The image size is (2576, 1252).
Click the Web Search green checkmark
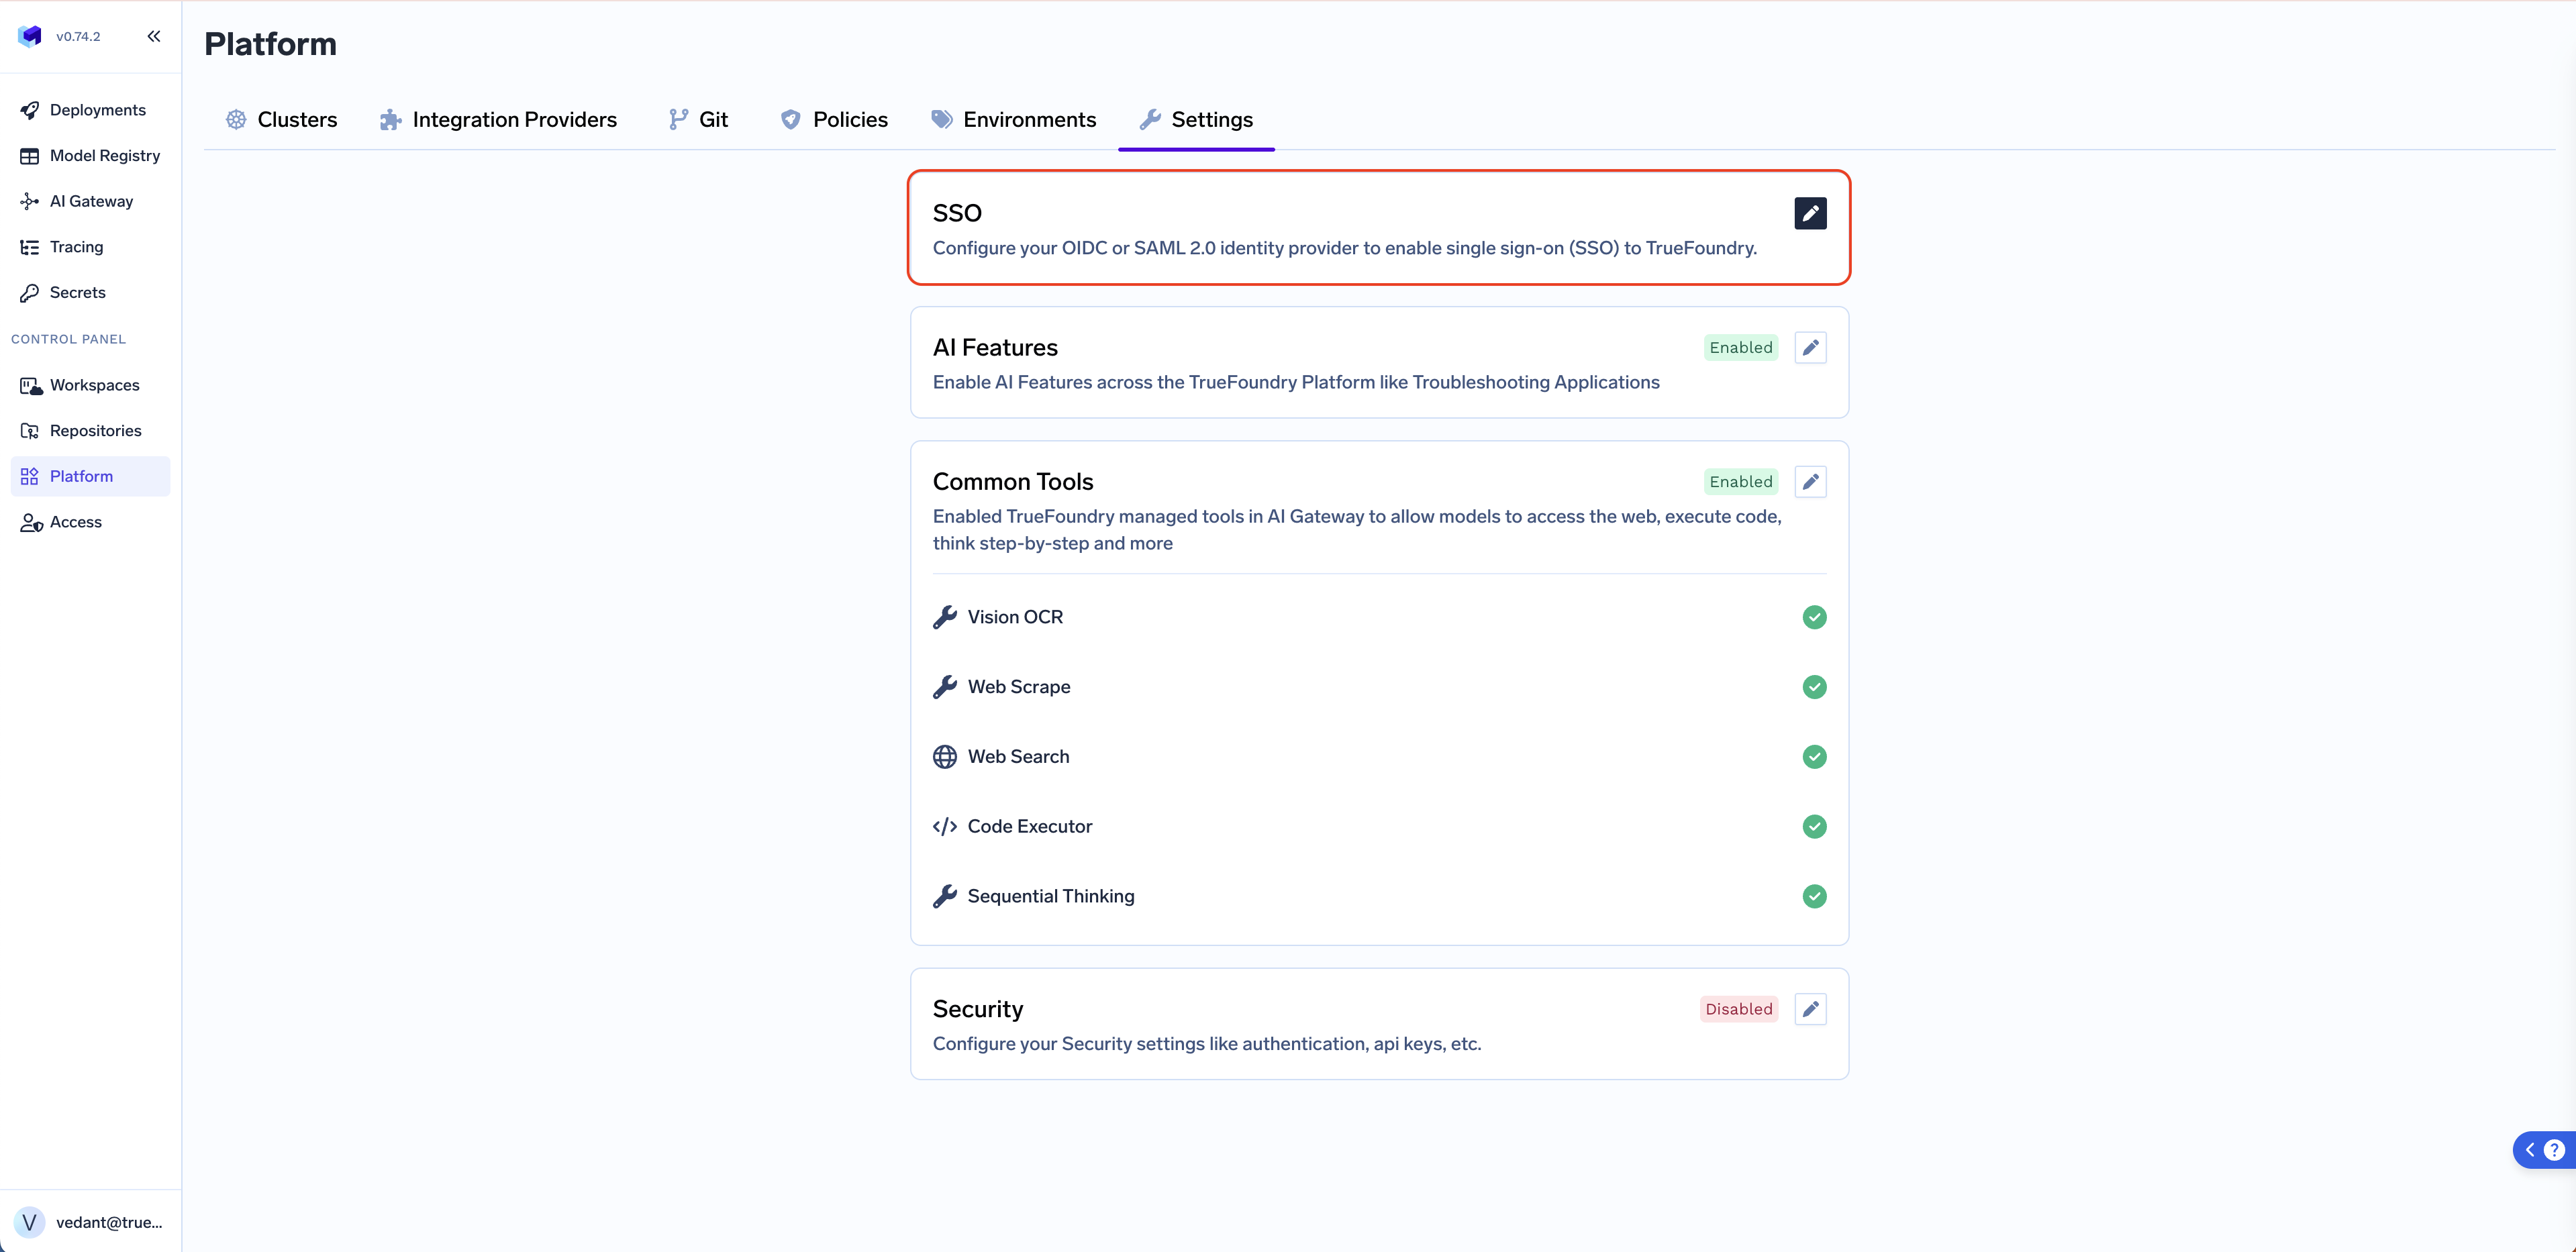[1814, 757]
